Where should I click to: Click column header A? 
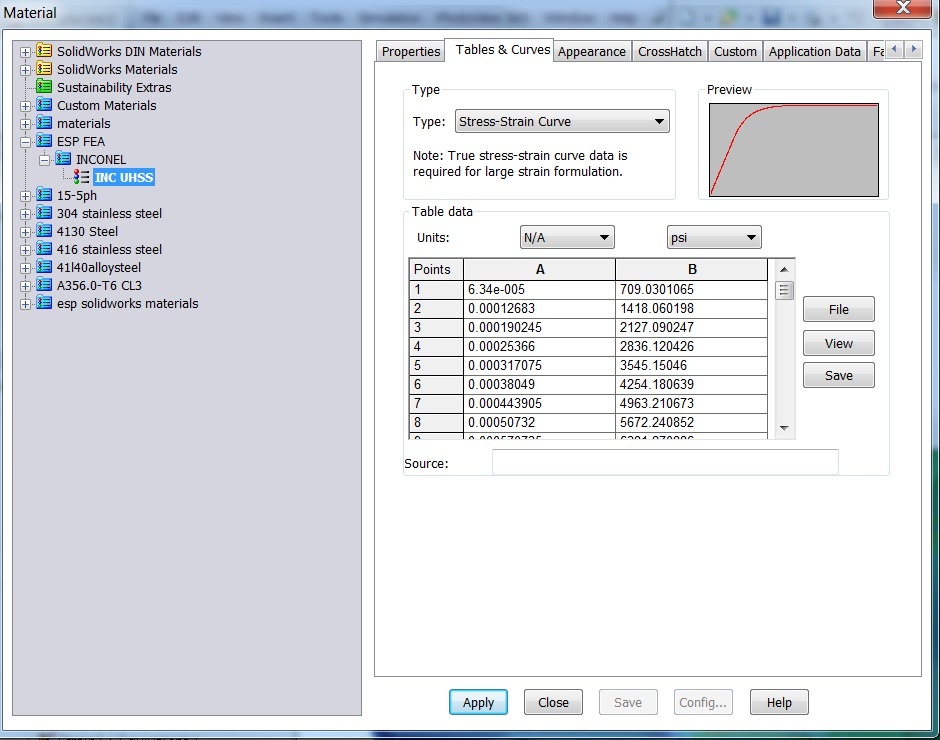tap(539, 269)
